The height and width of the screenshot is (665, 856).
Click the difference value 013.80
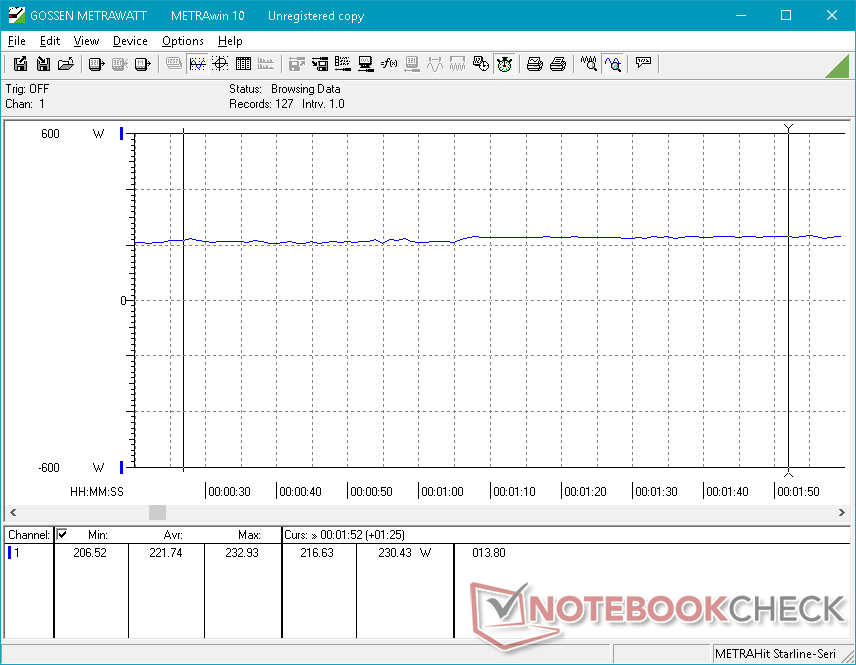coord(489,553)
